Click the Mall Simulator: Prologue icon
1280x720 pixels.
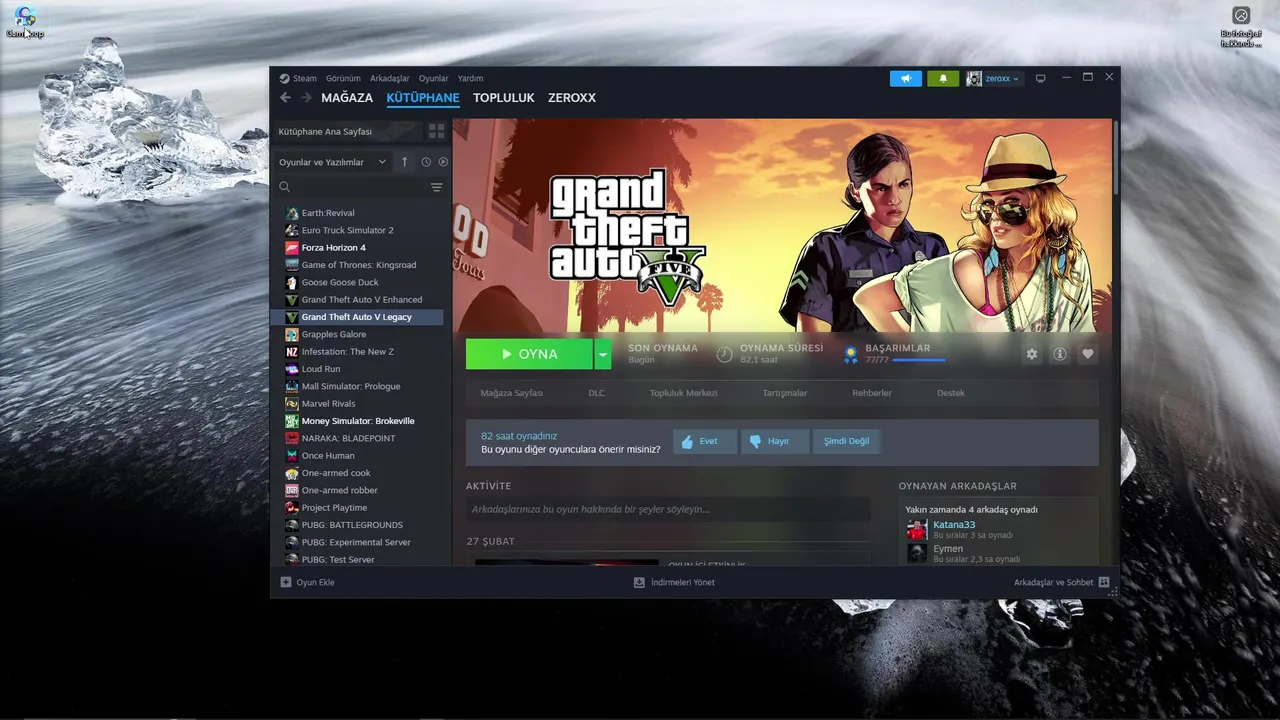[x=292, y=386]
